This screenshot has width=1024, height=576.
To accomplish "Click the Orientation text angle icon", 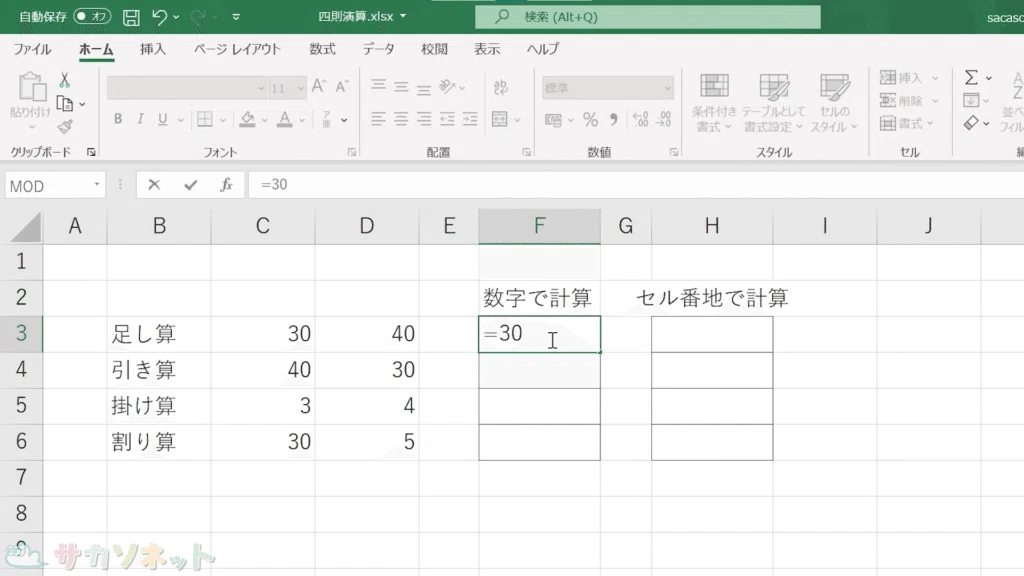I will 448,86.
